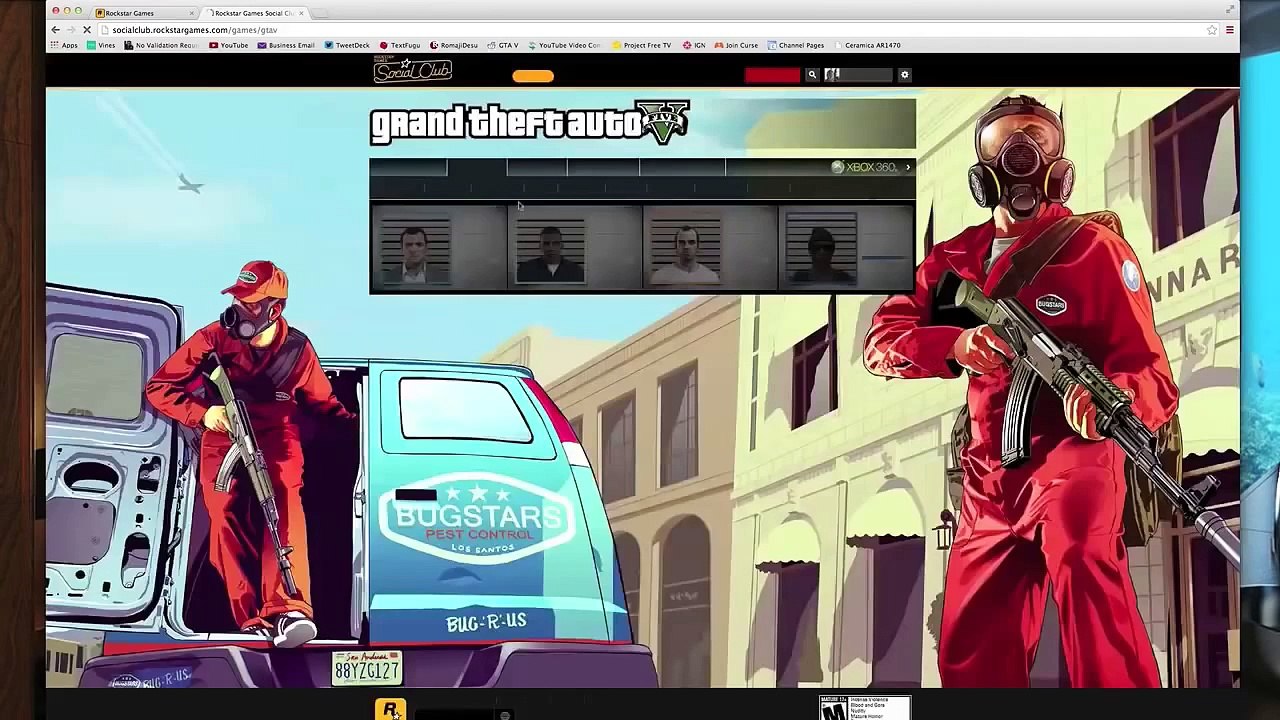Viewport: 1280px width, 720px height.
Task: Click the Rockstar R logo in footer
Action: 390,709
